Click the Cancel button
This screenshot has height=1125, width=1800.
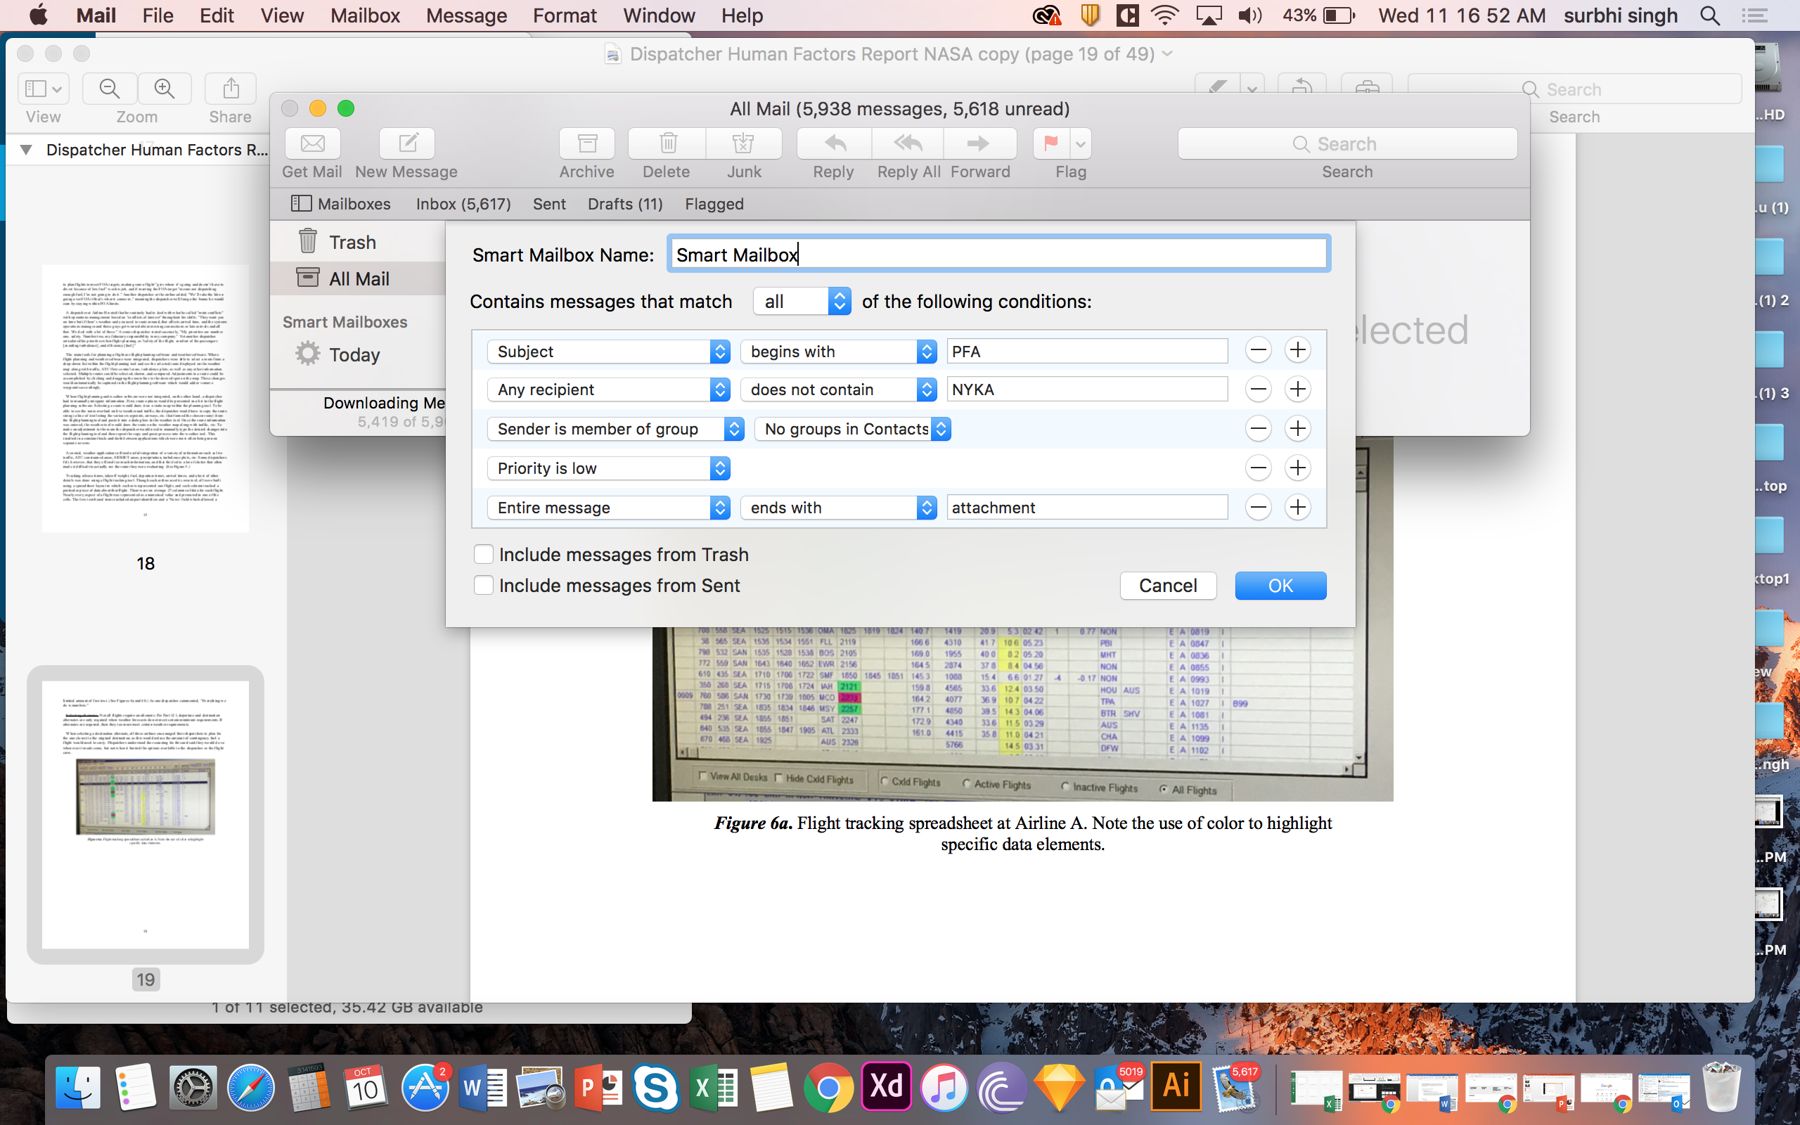click(x=1167, y=585)
